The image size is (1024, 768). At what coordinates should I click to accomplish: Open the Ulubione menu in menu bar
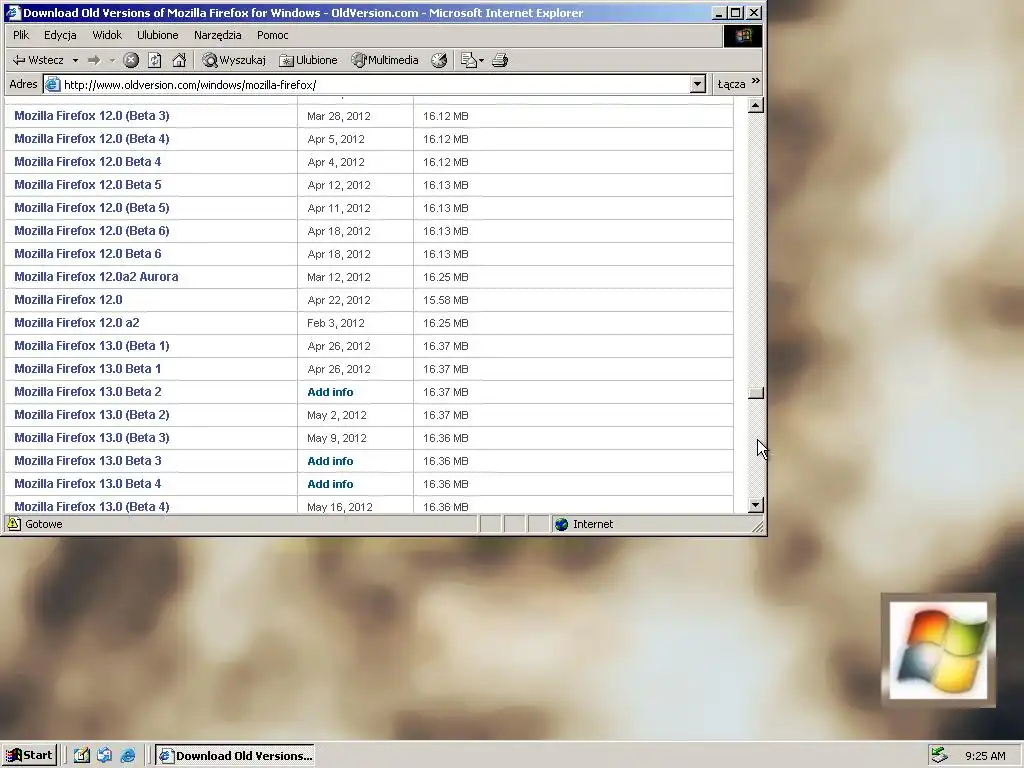[x=157, y=35]
